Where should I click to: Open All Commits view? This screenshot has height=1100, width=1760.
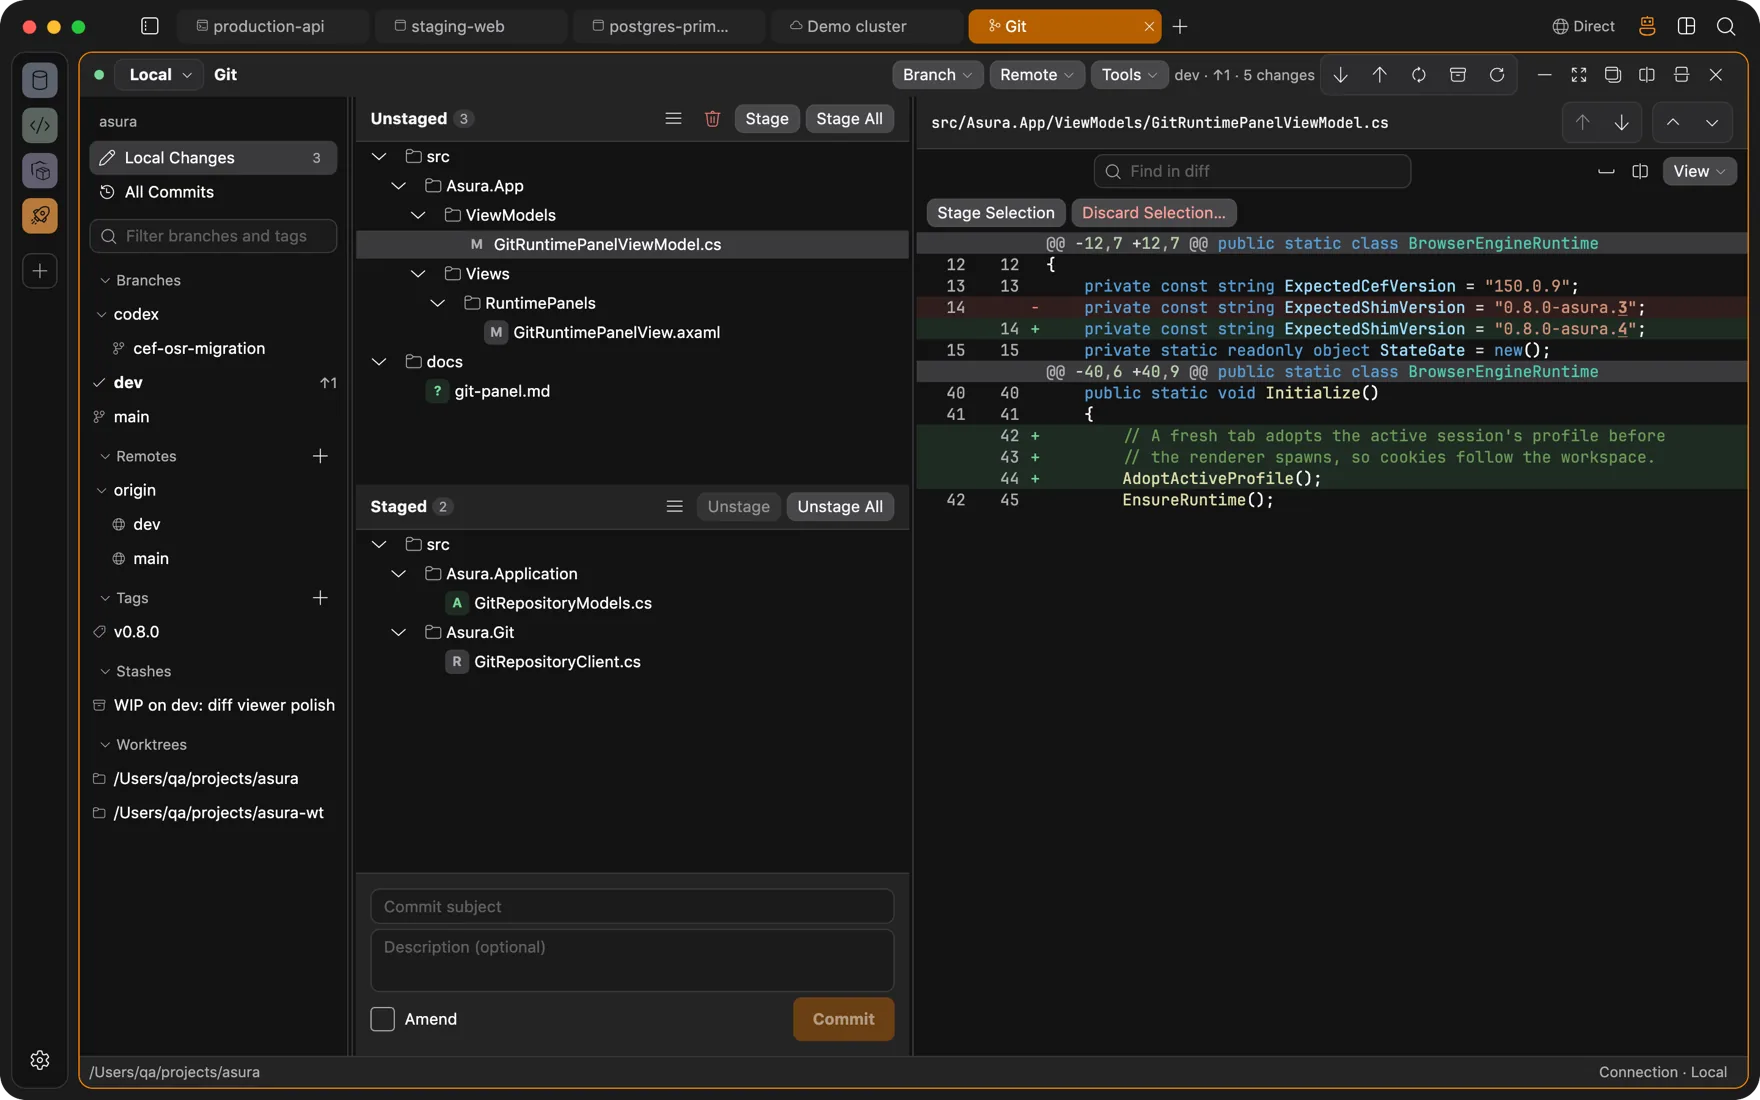(213, 192)
